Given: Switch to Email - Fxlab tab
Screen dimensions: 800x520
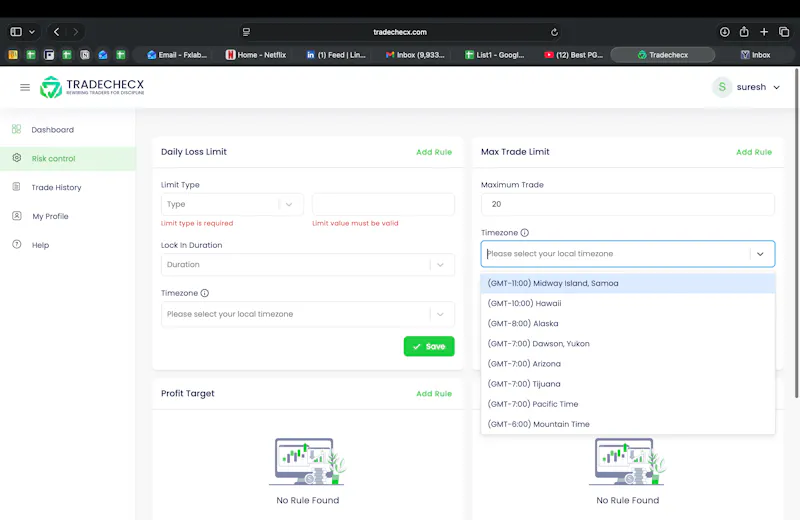Looking at the screenshot, I should click(x=177, y=55).
